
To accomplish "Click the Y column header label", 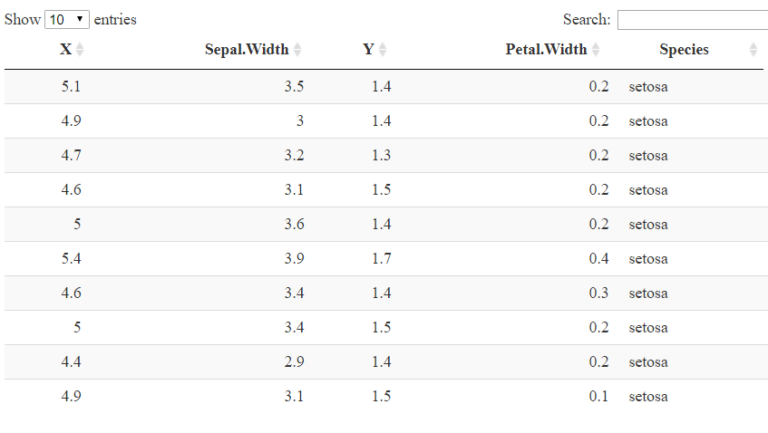I will point(368,50).
